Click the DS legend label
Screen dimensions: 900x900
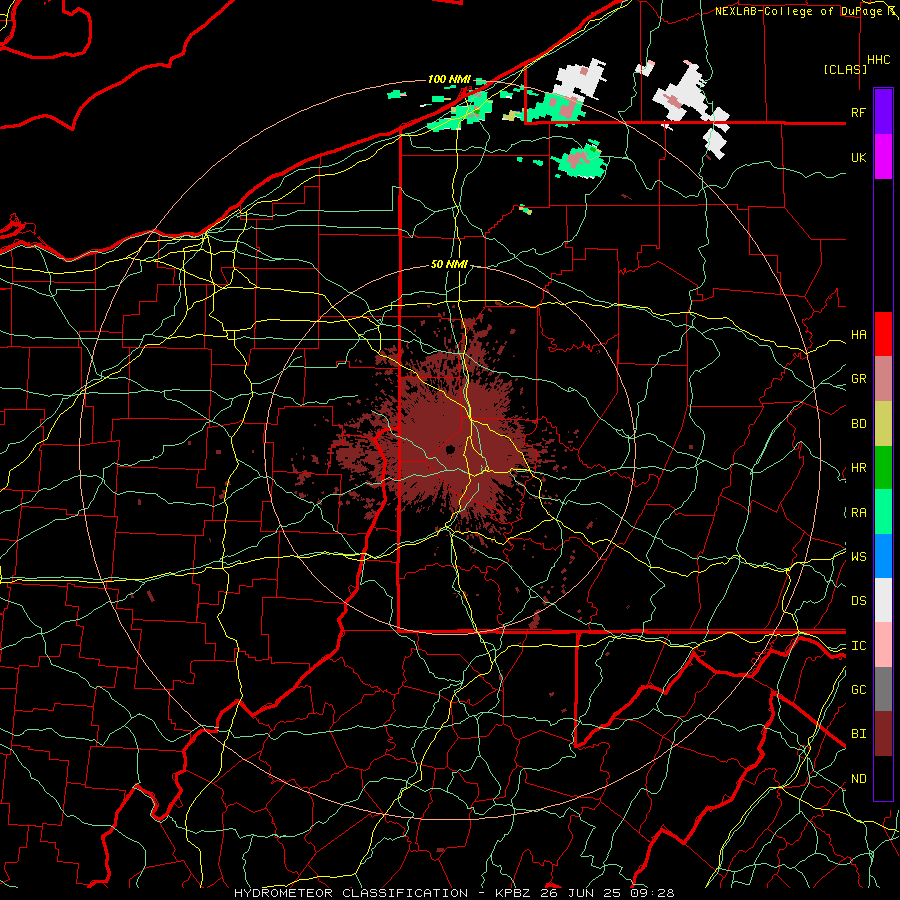[858, 600]
